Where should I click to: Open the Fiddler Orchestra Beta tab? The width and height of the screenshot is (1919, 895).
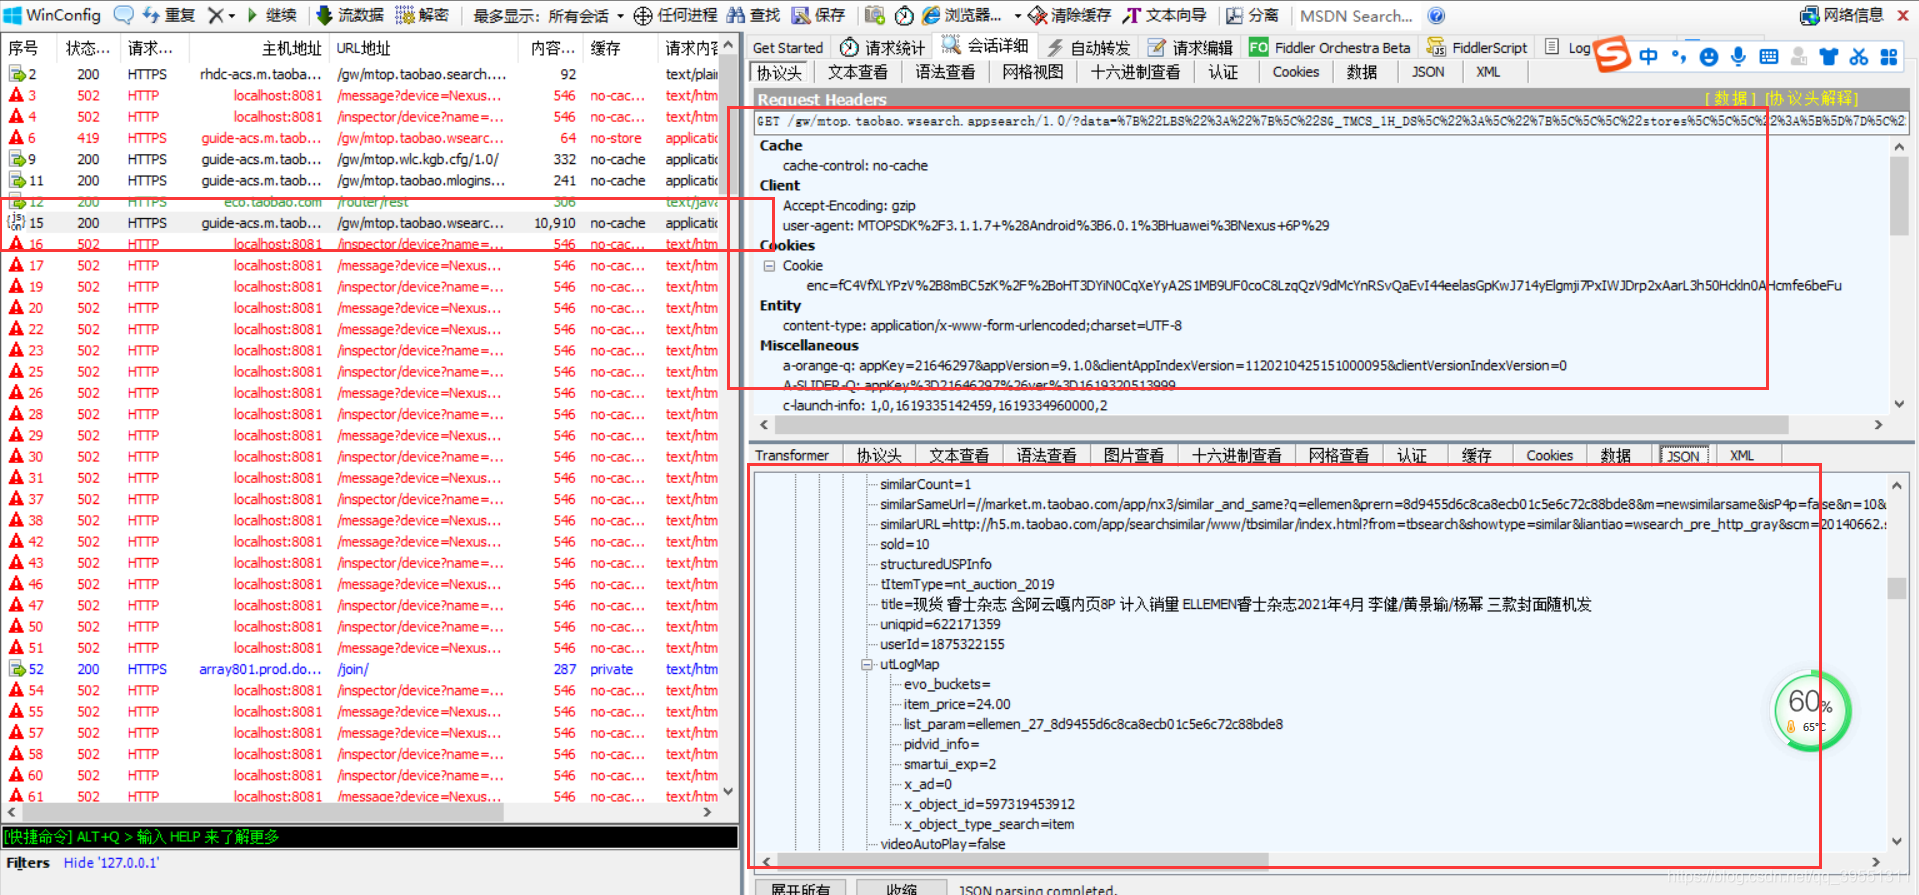click(x=1330, y=47)
